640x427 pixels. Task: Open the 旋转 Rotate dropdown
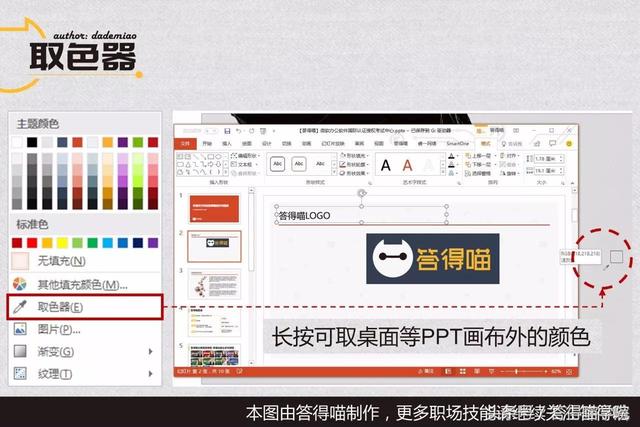tap(509, 173)
